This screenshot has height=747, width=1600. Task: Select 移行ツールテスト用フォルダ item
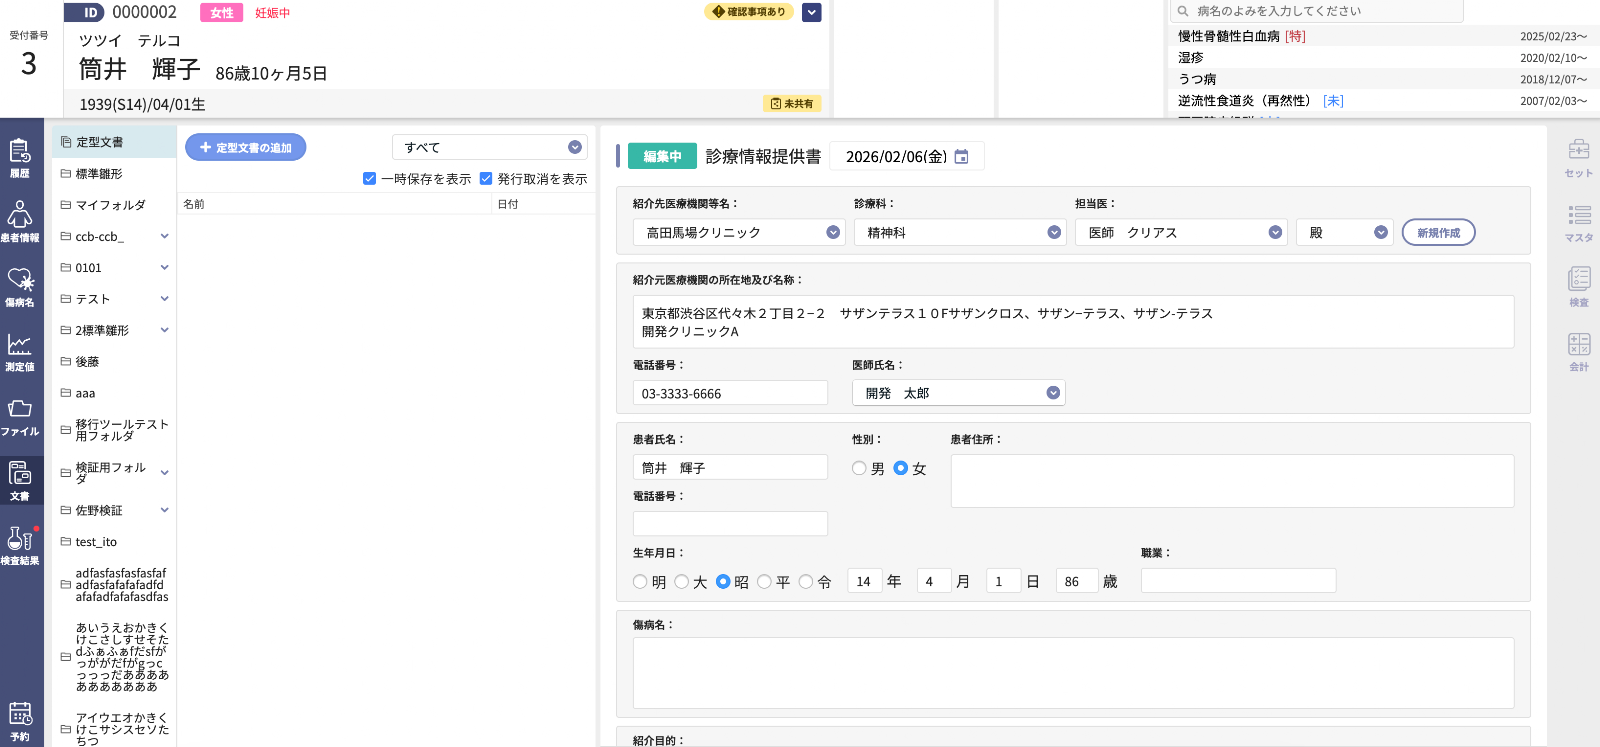[114, 430]
